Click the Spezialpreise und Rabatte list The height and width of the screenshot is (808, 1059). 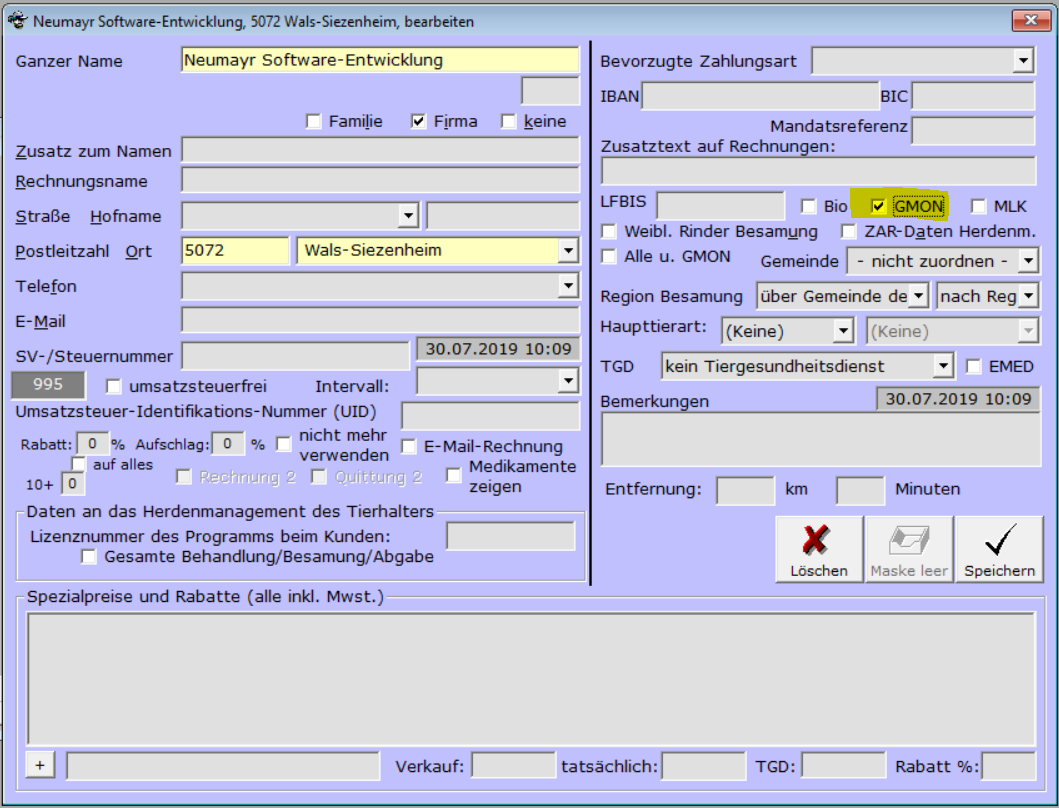click(x=531, y=678)
